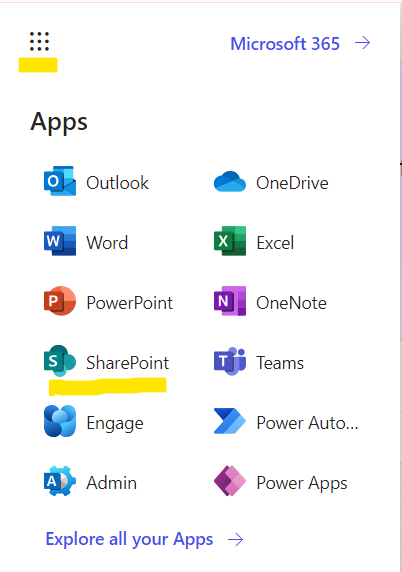The image size is (402, 572).
Task: Select the Word label
Action: coord(107,243)
